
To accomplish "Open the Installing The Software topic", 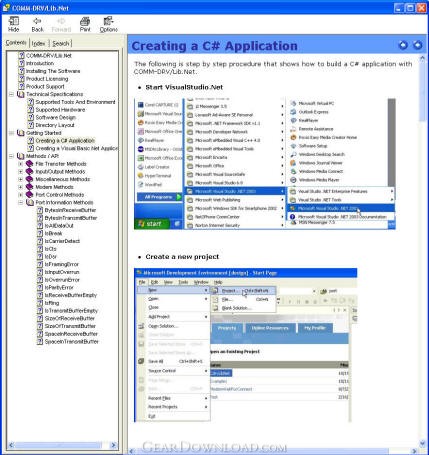I will [x=53, y=71].
